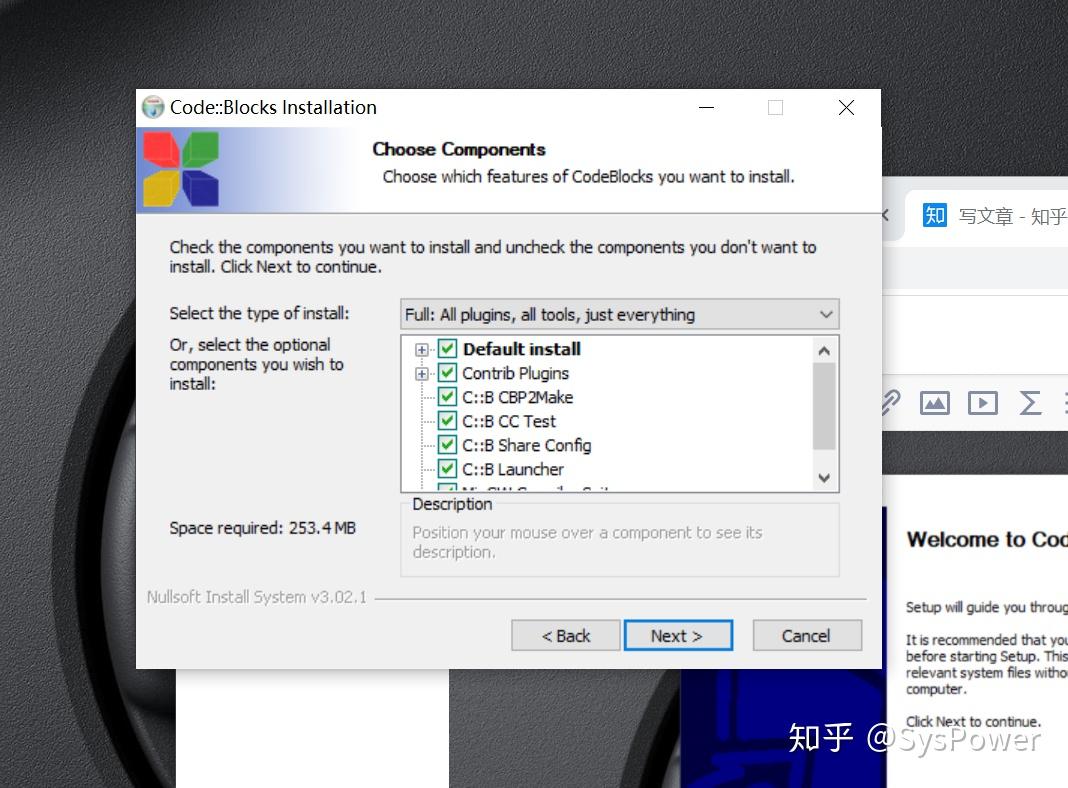Expand the Contrib Plugins tree node
This screenshot has width=1068, height=788.
click(x=422, y=374)
